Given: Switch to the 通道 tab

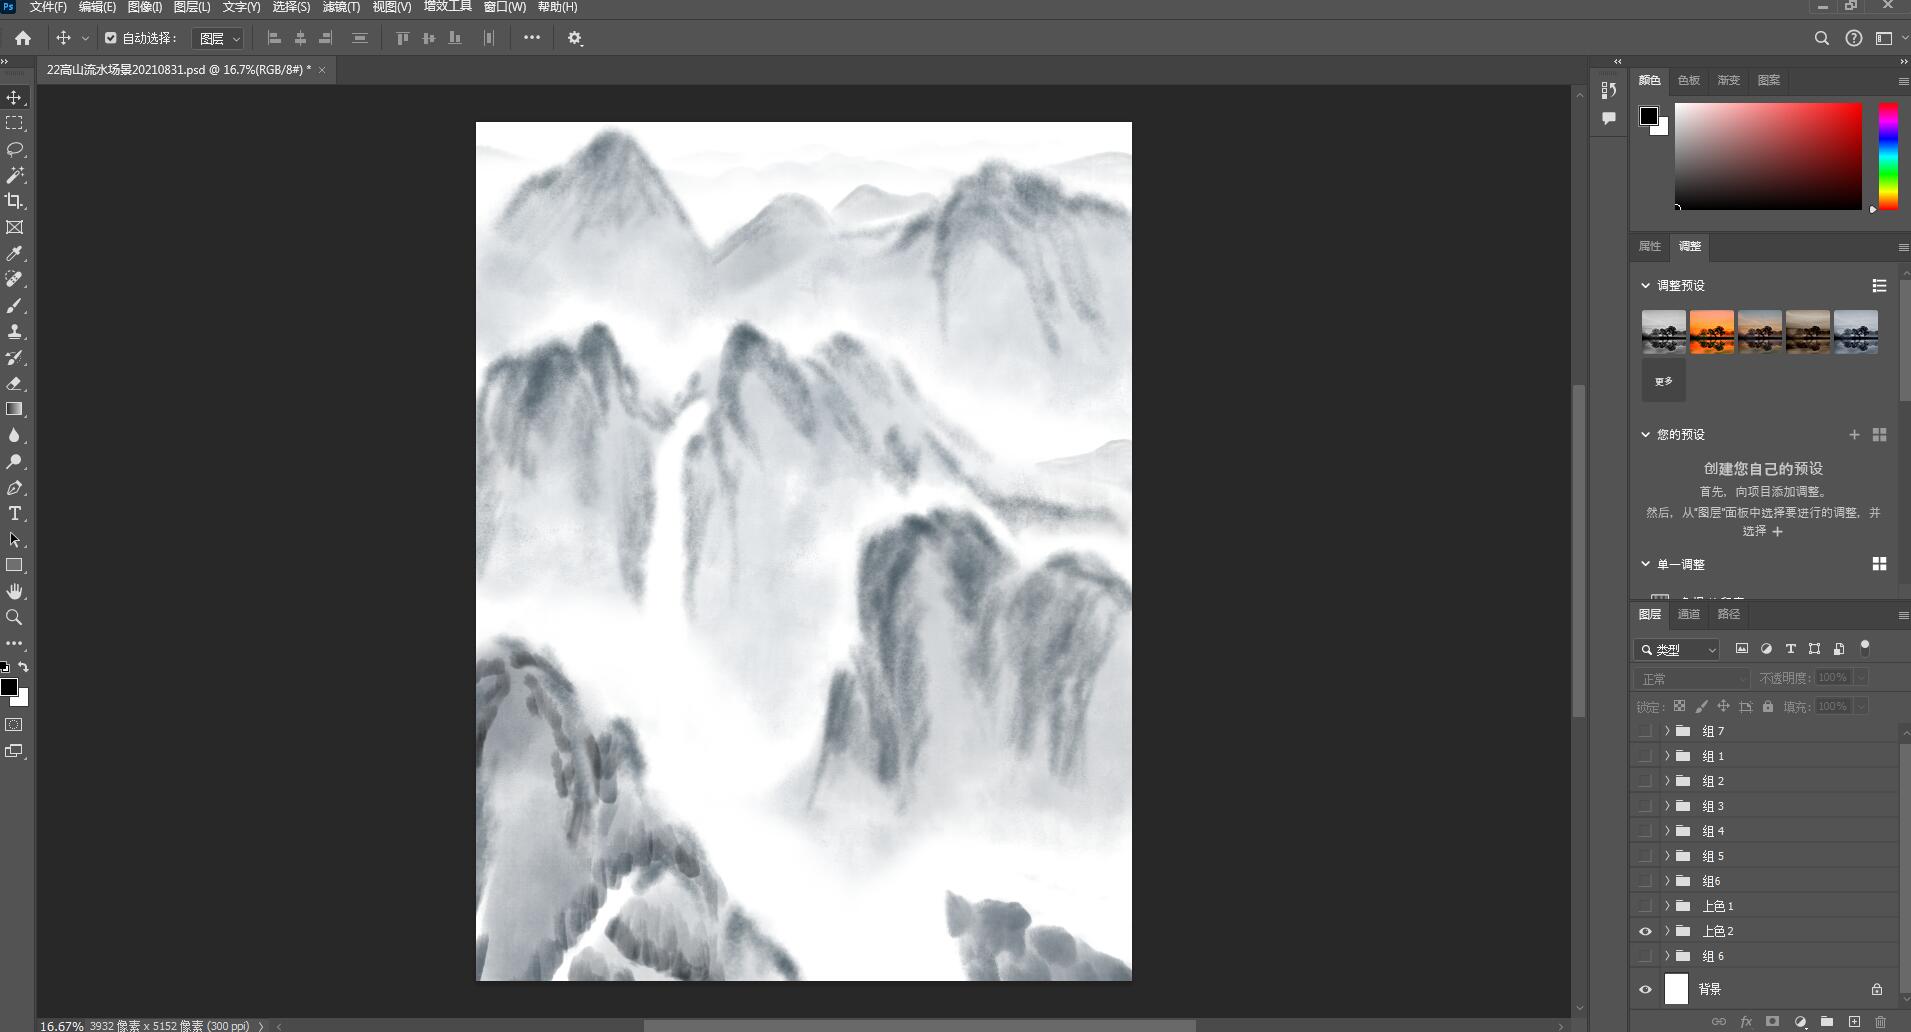Looking at the screenshot, I should 1689,614.
